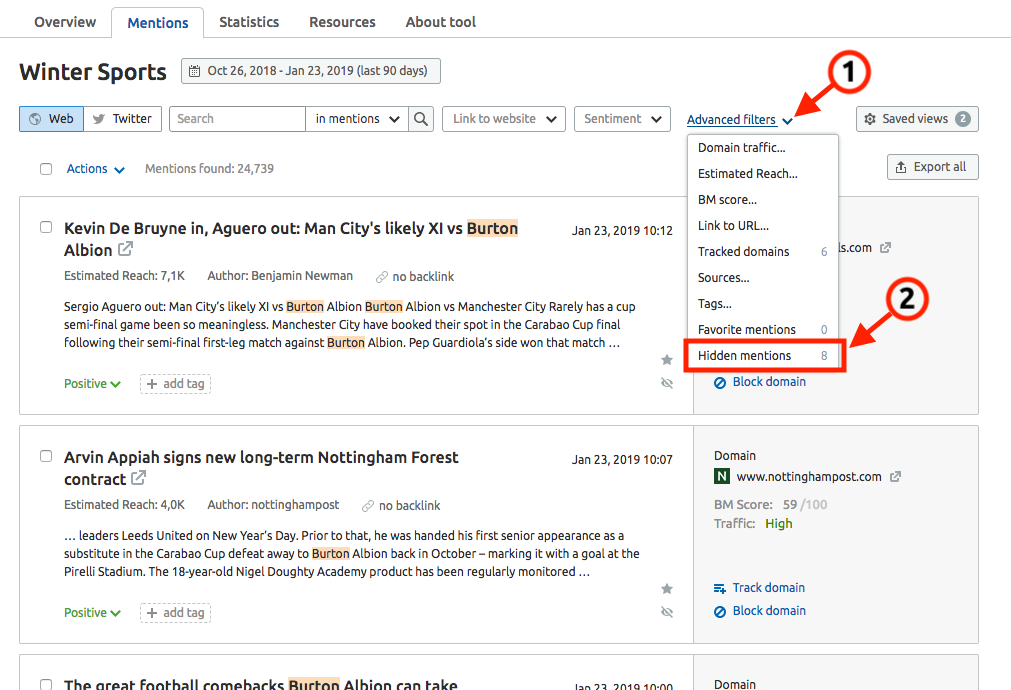Click the Saved views gear icon
The height and width of the screenshot is (690, 1011).
pos(870,119)
